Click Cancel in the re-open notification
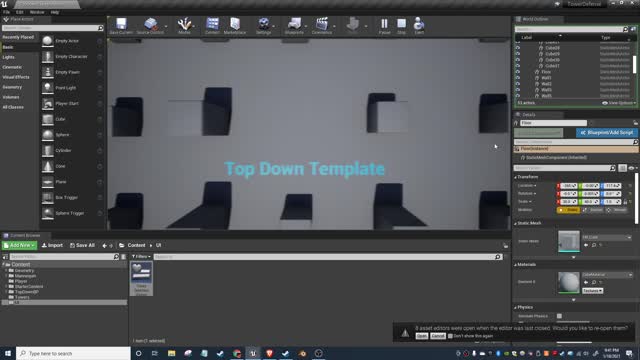Screen dimensions: 640x360 (438, 336)
